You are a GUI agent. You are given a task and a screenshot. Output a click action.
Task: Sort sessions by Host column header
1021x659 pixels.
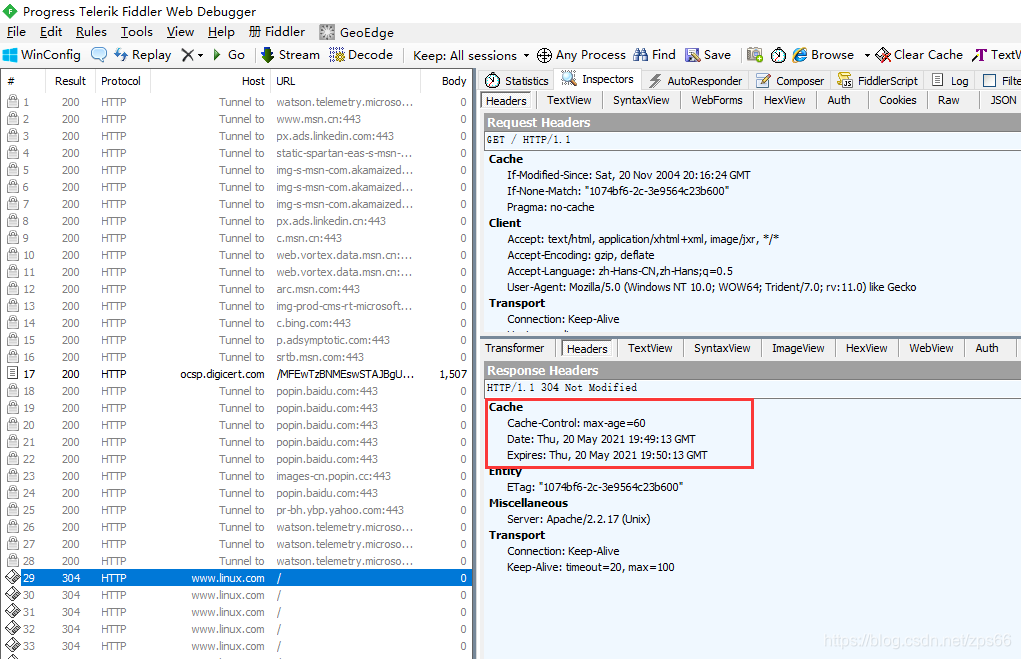coord(210,81)
